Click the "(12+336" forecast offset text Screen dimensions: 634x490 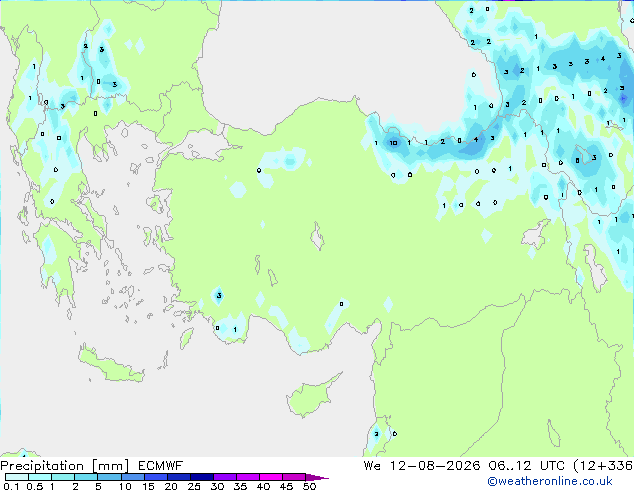603,466
